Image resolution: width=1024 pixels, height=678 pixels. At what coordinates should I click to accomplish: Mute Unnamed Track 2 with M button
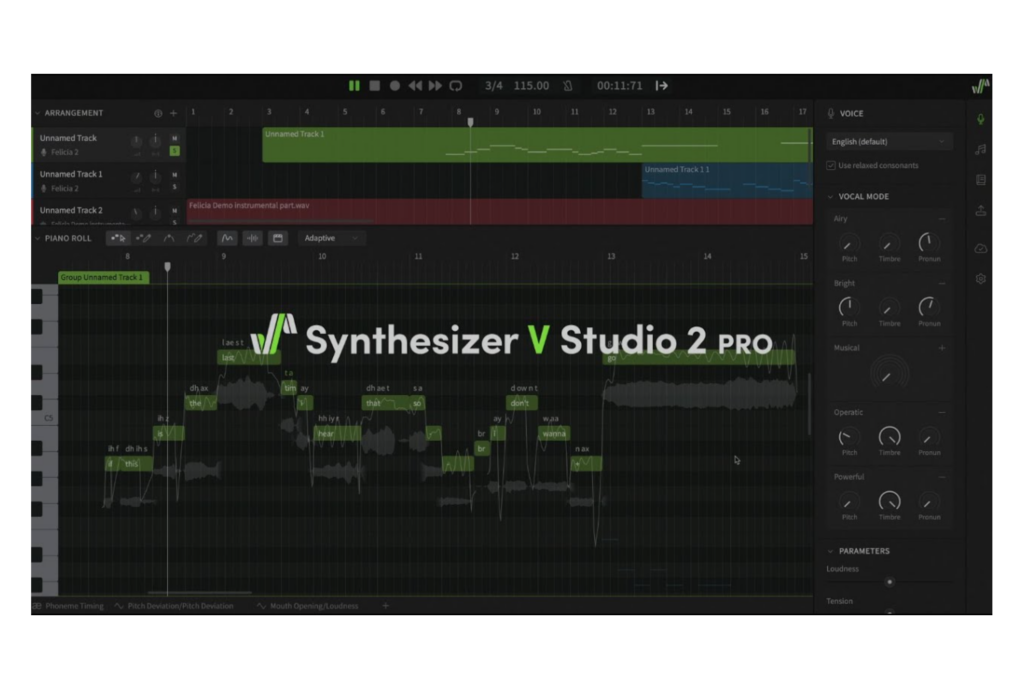pyautogui.click(x=174, y=210)
